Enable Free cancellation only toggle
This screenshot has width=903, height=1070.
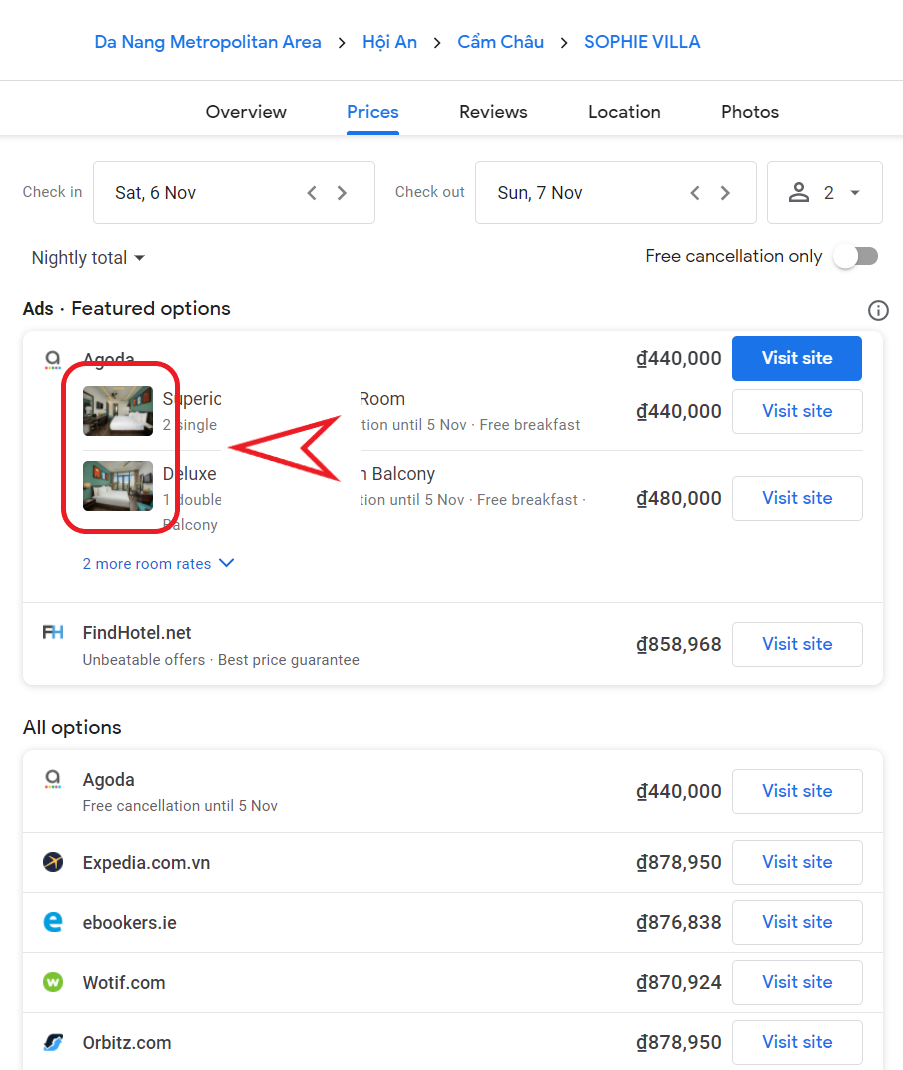point(857,257)
